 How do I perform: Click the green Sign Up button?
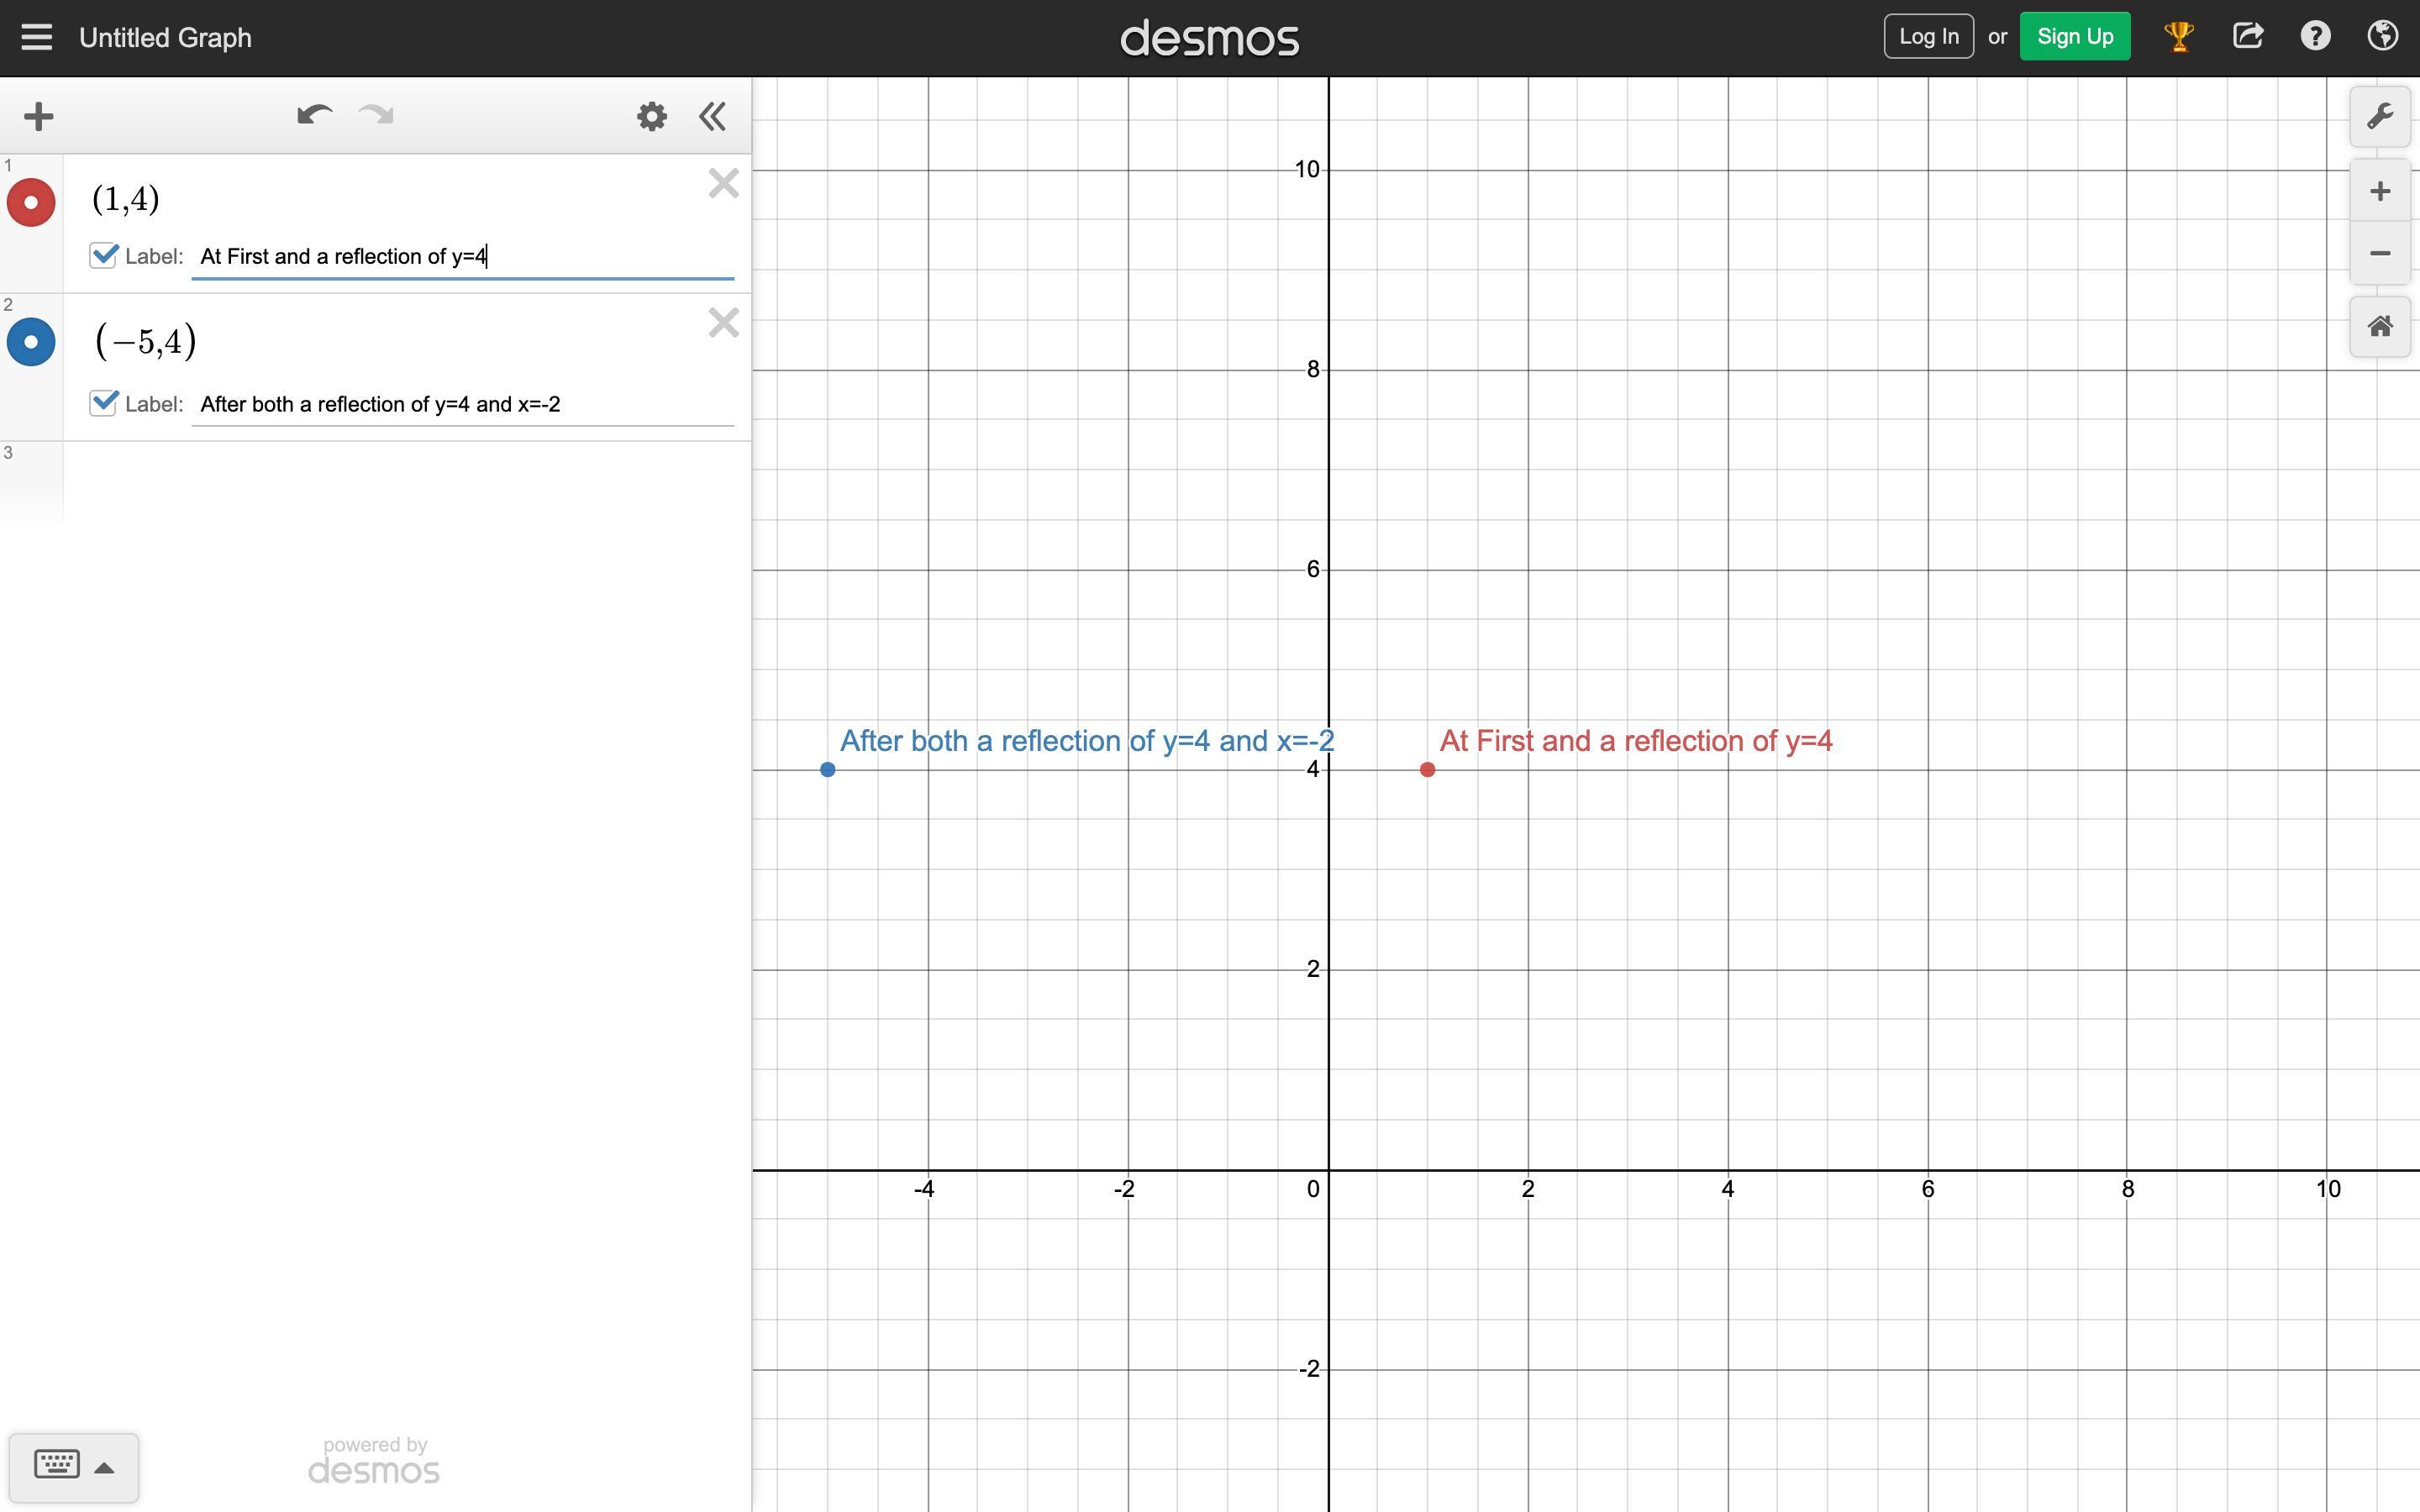pyautogui.click(x=2074, y=37)
